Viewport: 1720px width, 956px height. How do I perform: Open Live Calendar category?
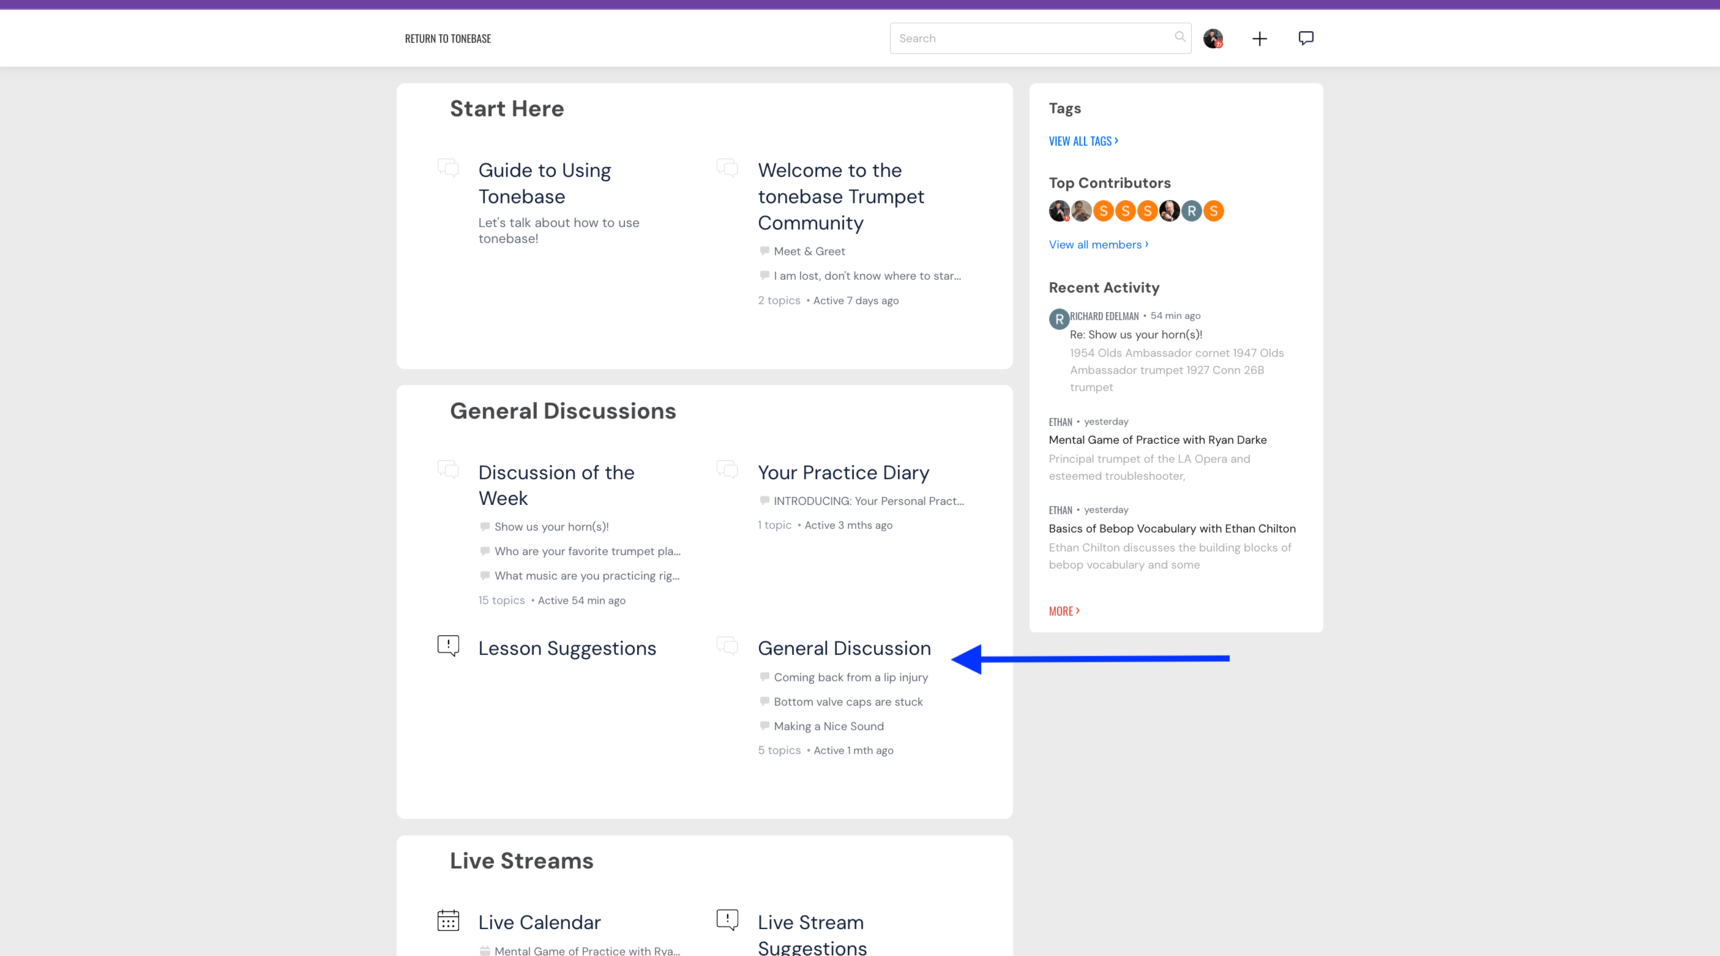pyautogui.click(x=539, y=922)
